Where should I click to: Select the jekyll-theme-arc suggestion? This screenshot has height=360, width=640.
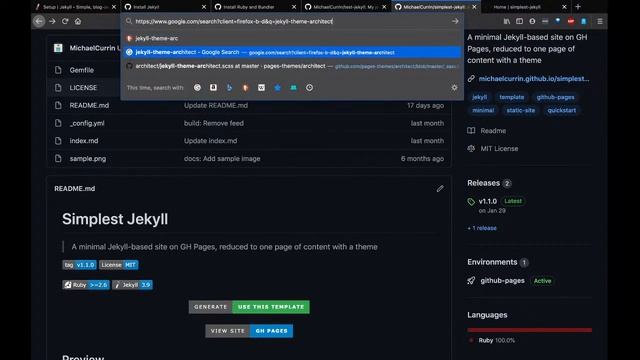(292, 38)
